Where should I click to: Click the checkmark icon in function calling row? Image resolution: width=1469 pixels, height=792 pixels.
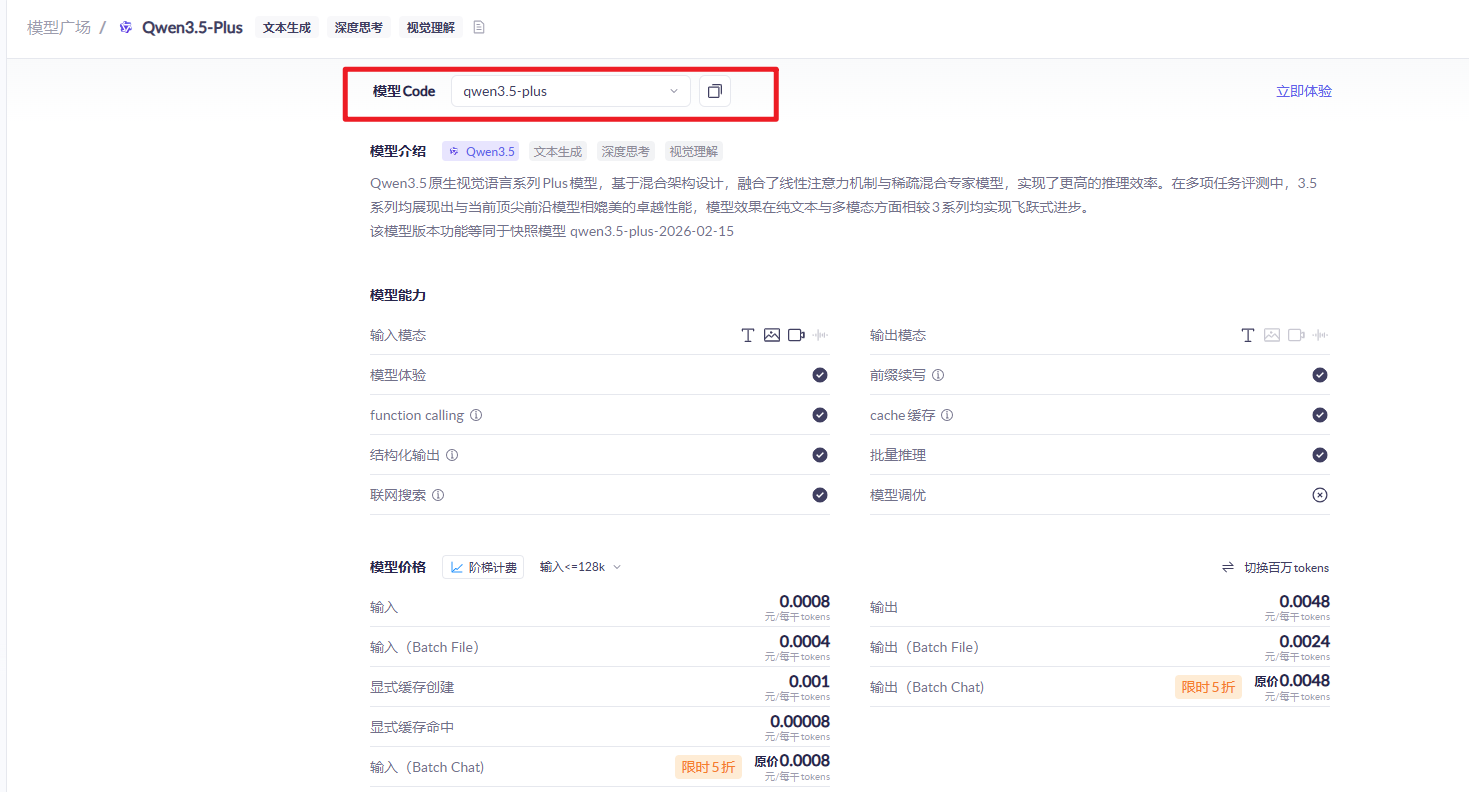pyautogui.click(x=820, y=415)
